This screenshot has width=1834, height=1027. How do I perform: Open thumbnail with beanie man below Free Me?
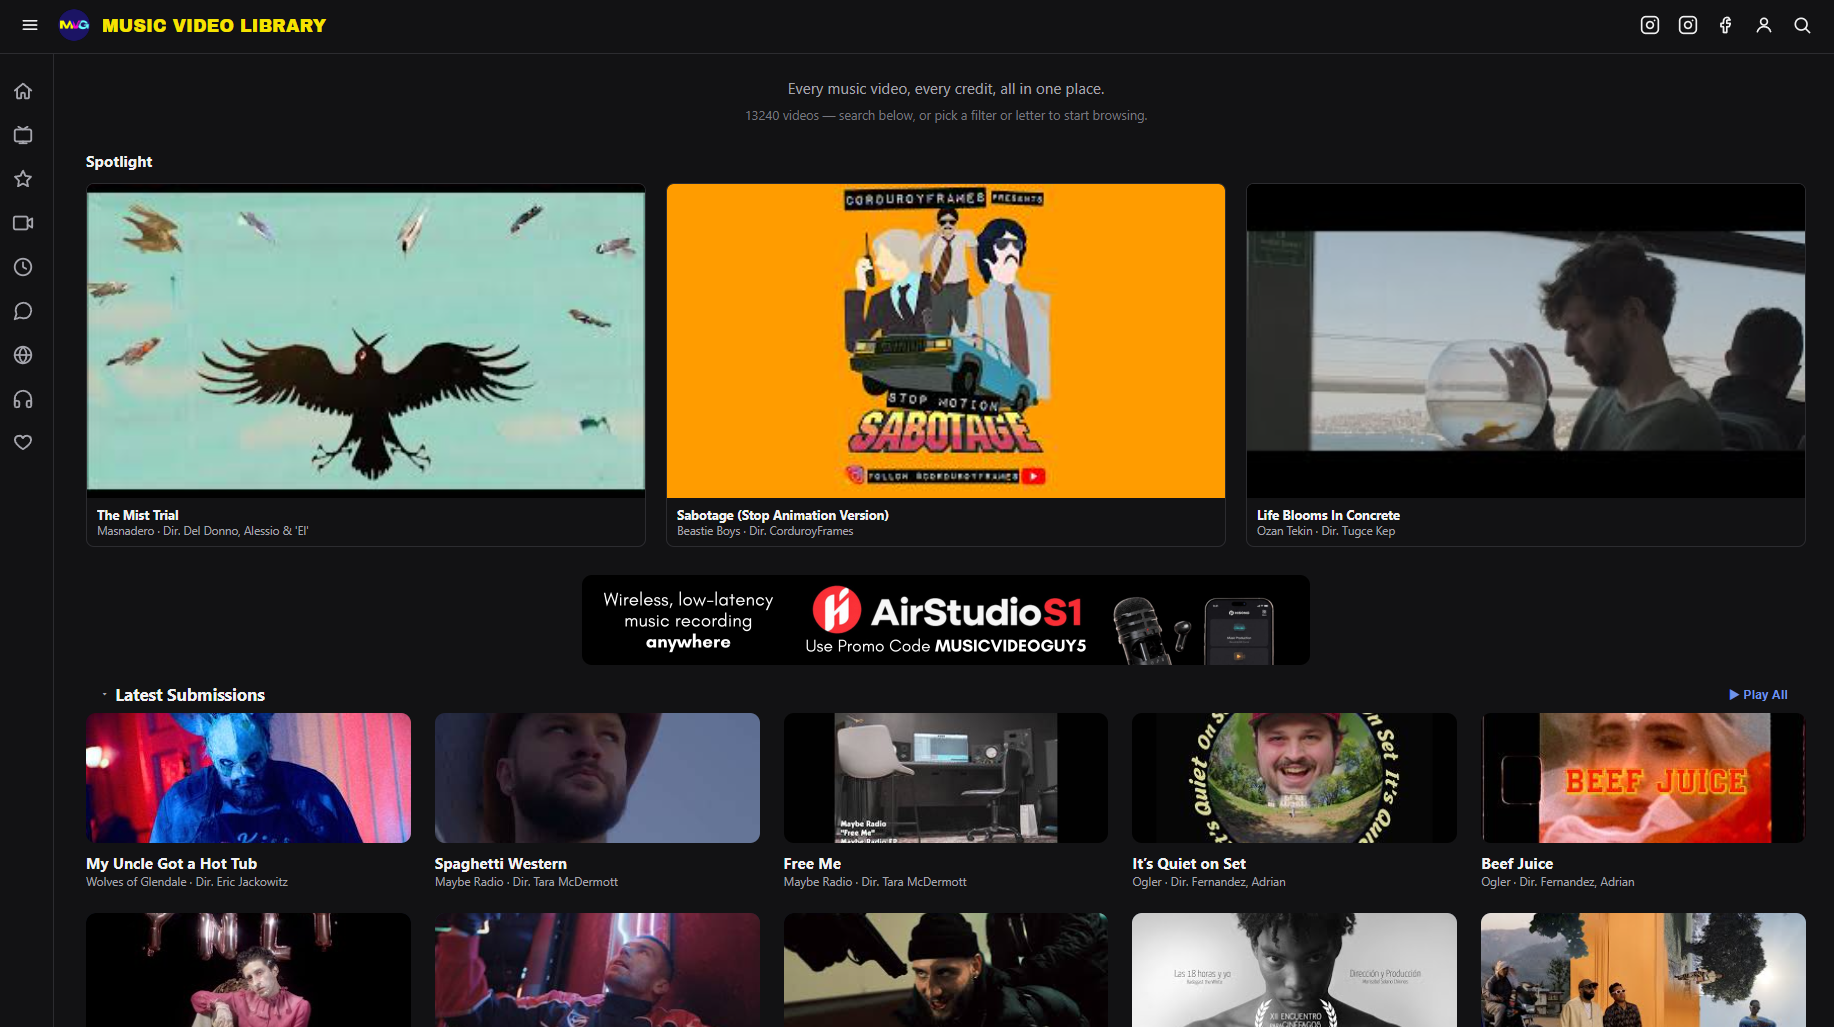[x=946, y=970]
